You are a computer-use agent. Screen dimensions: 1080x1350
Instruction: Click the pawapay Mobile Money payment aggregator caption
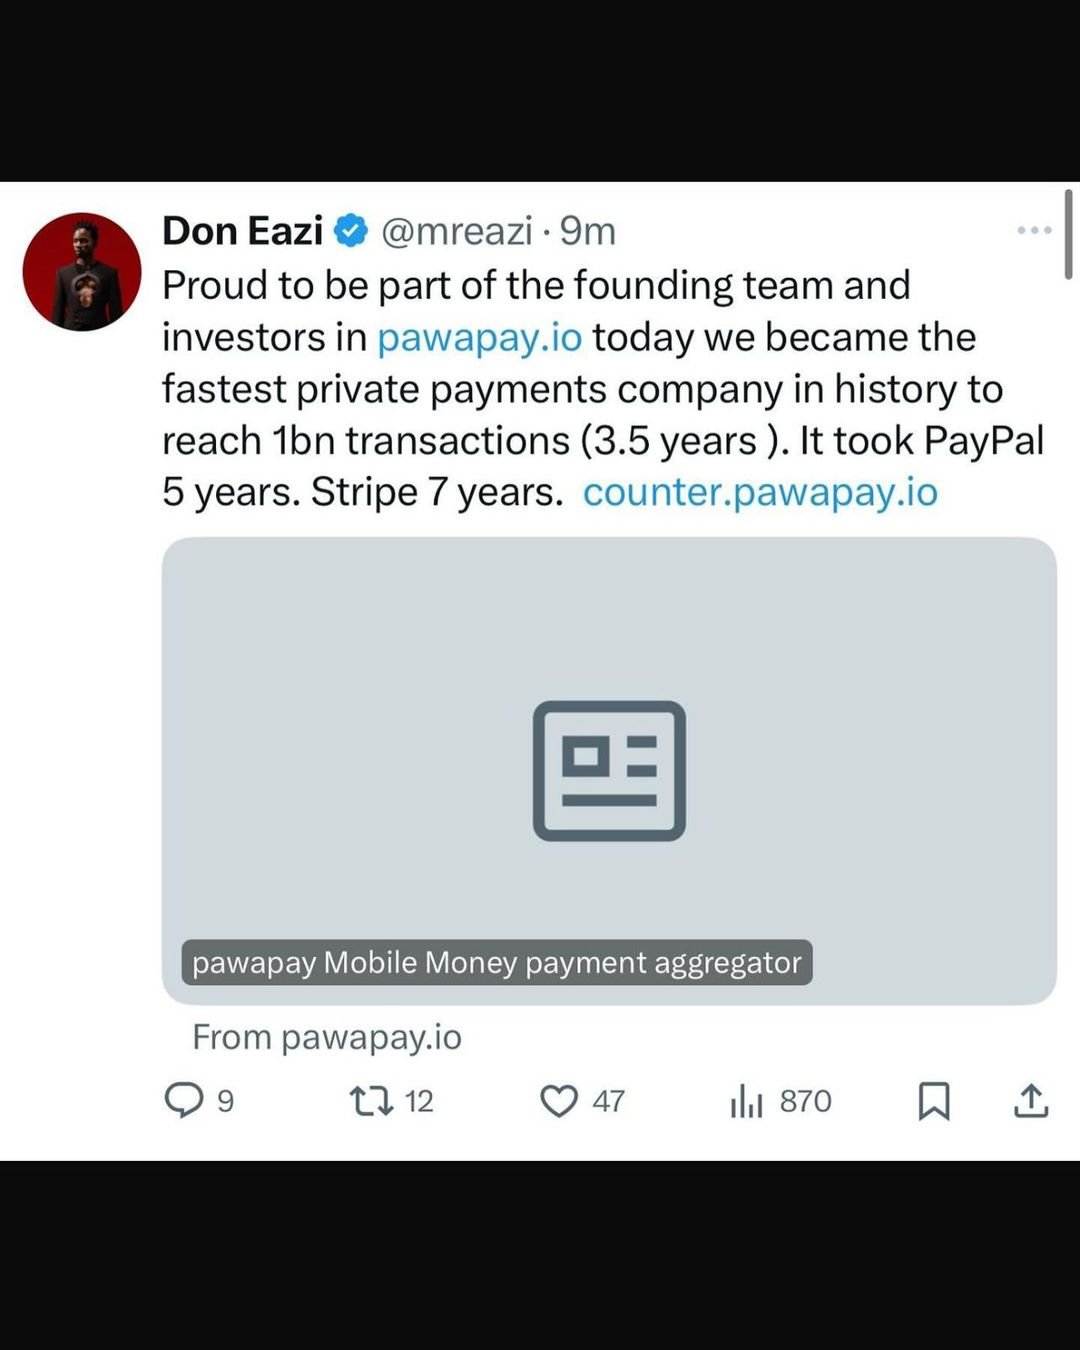coord(496,962)
